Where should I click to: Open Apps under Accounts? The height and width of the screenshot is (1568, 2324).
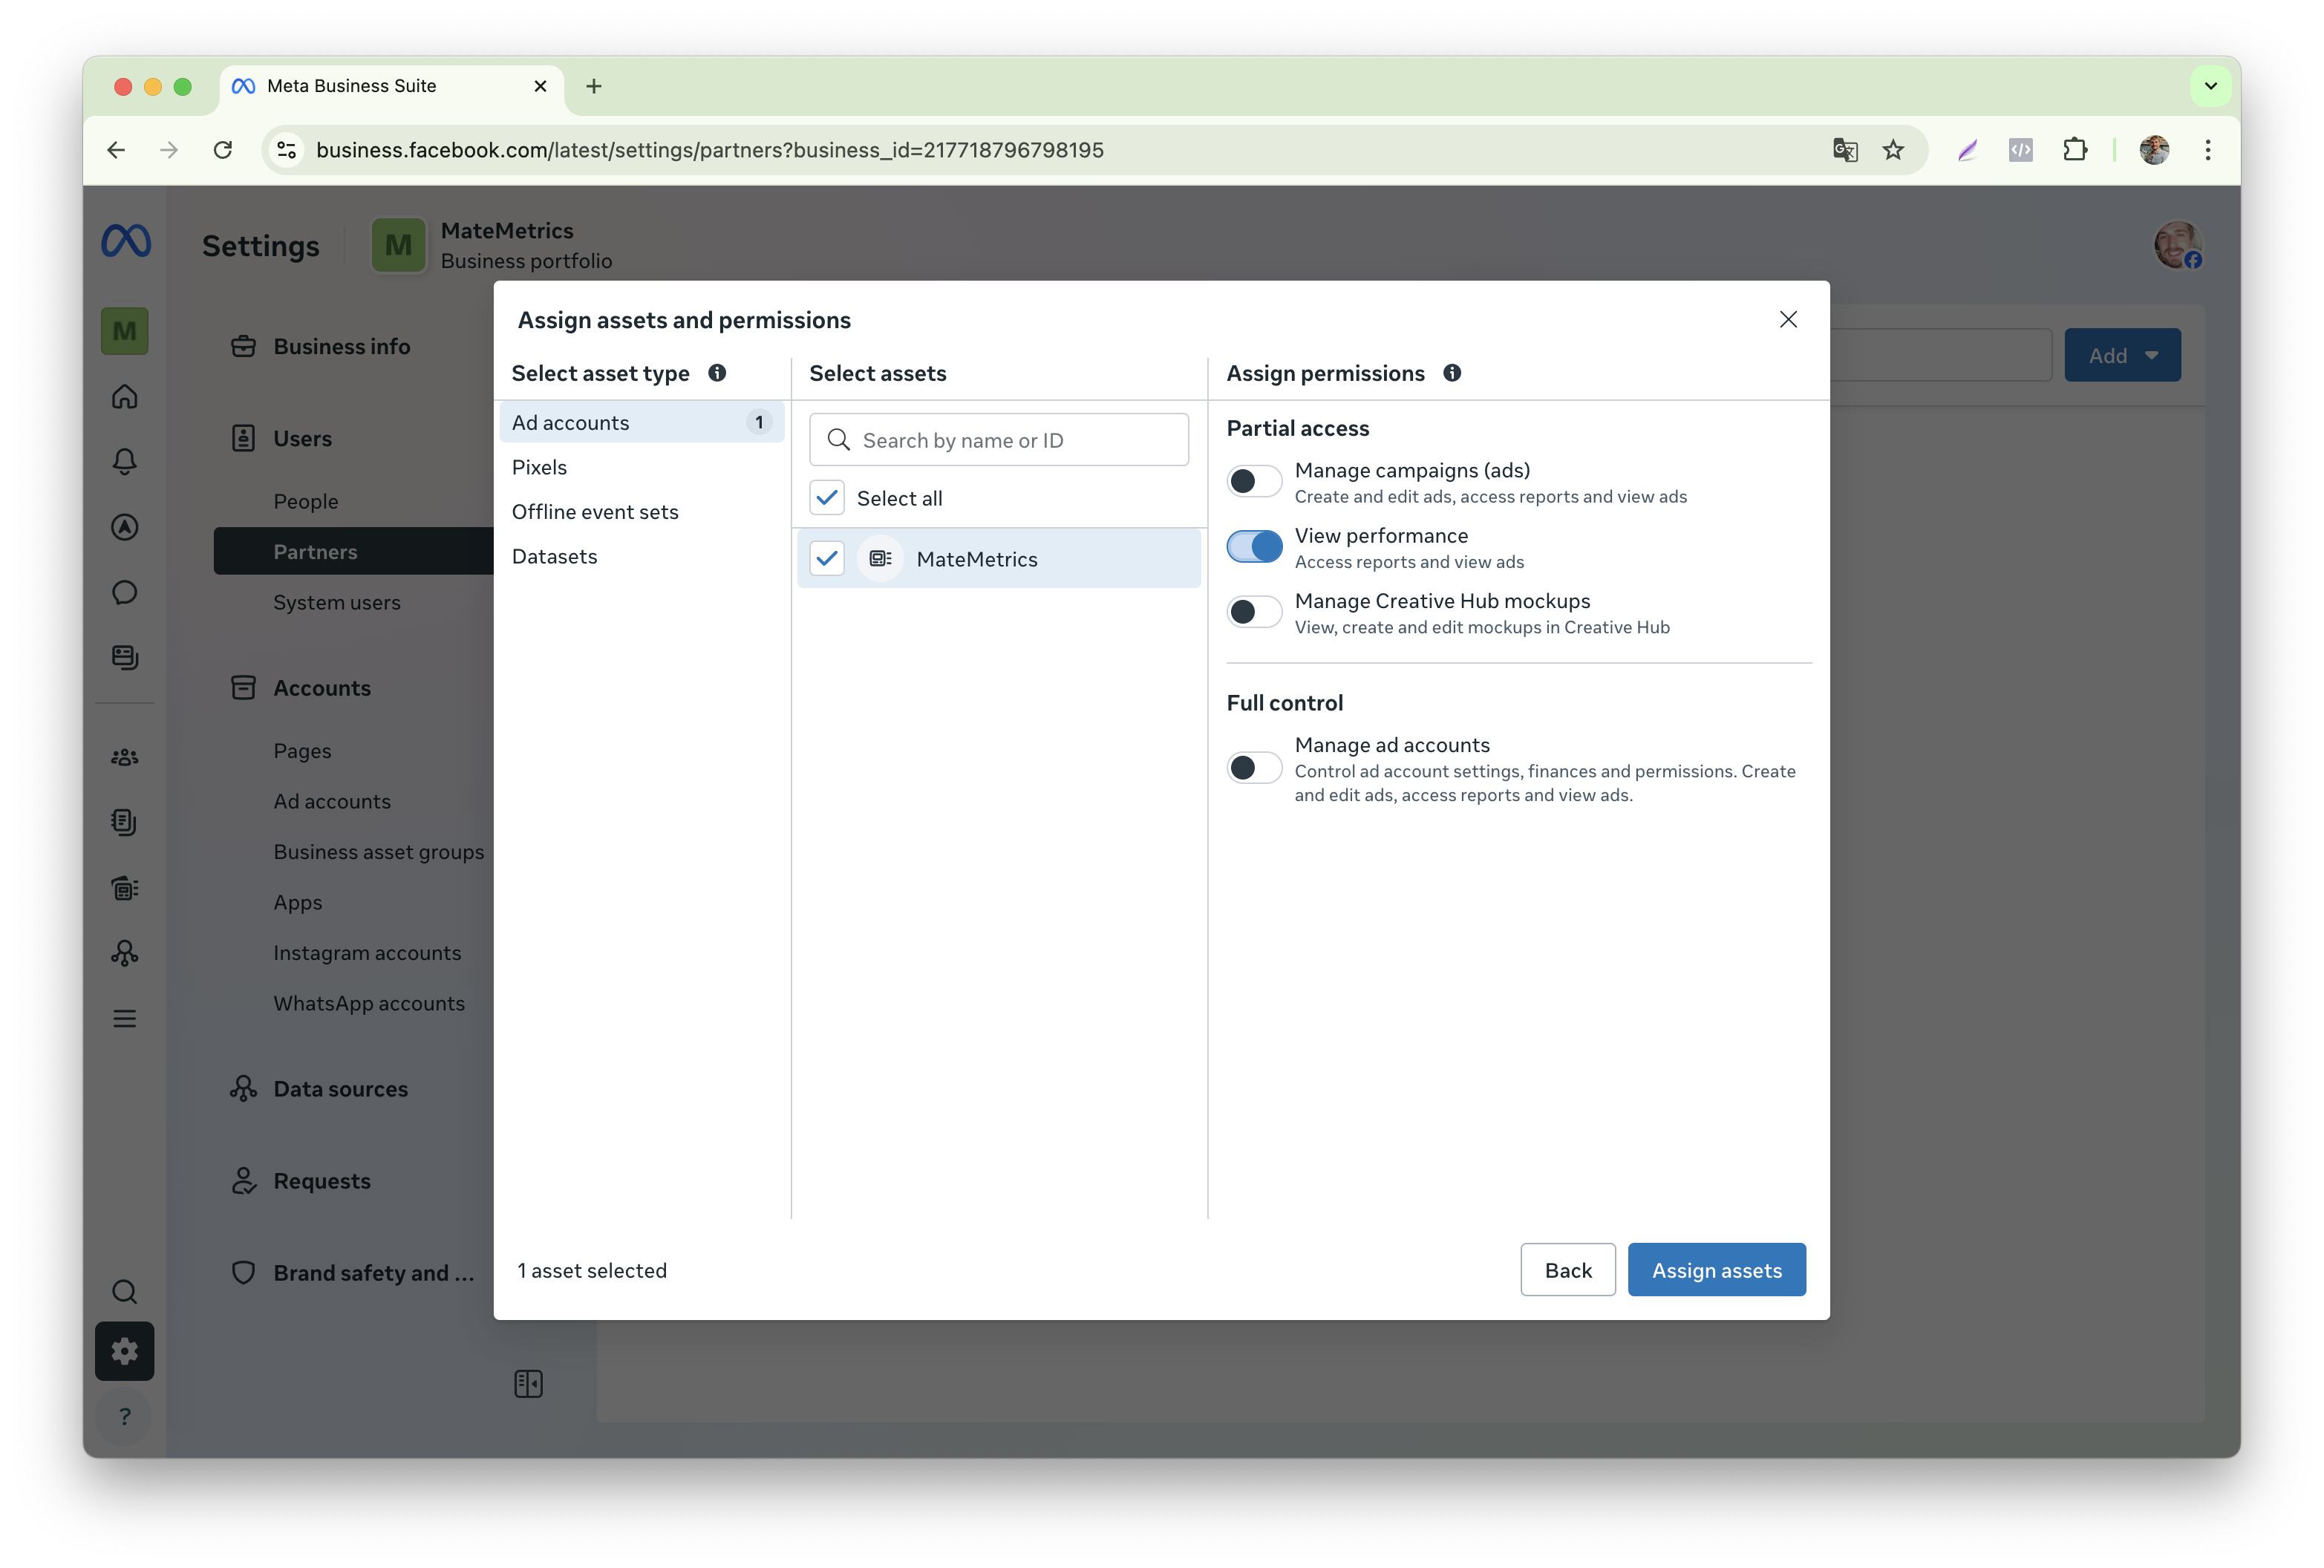tap(298, 902)
